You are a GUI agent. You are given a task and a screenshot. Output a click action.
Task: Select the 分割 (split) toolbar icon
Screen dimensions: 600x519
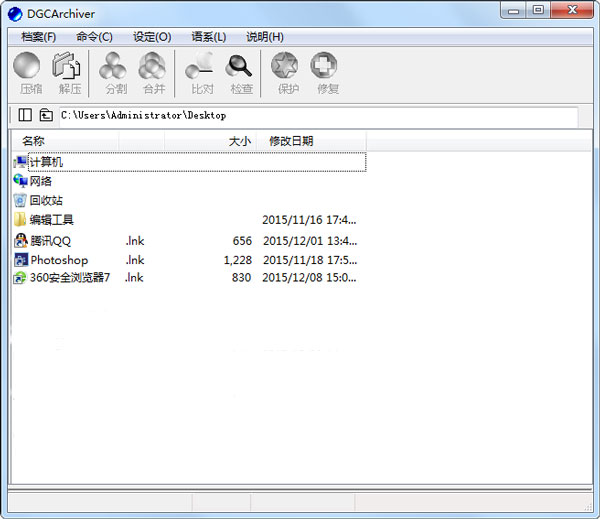coord(113,65)
